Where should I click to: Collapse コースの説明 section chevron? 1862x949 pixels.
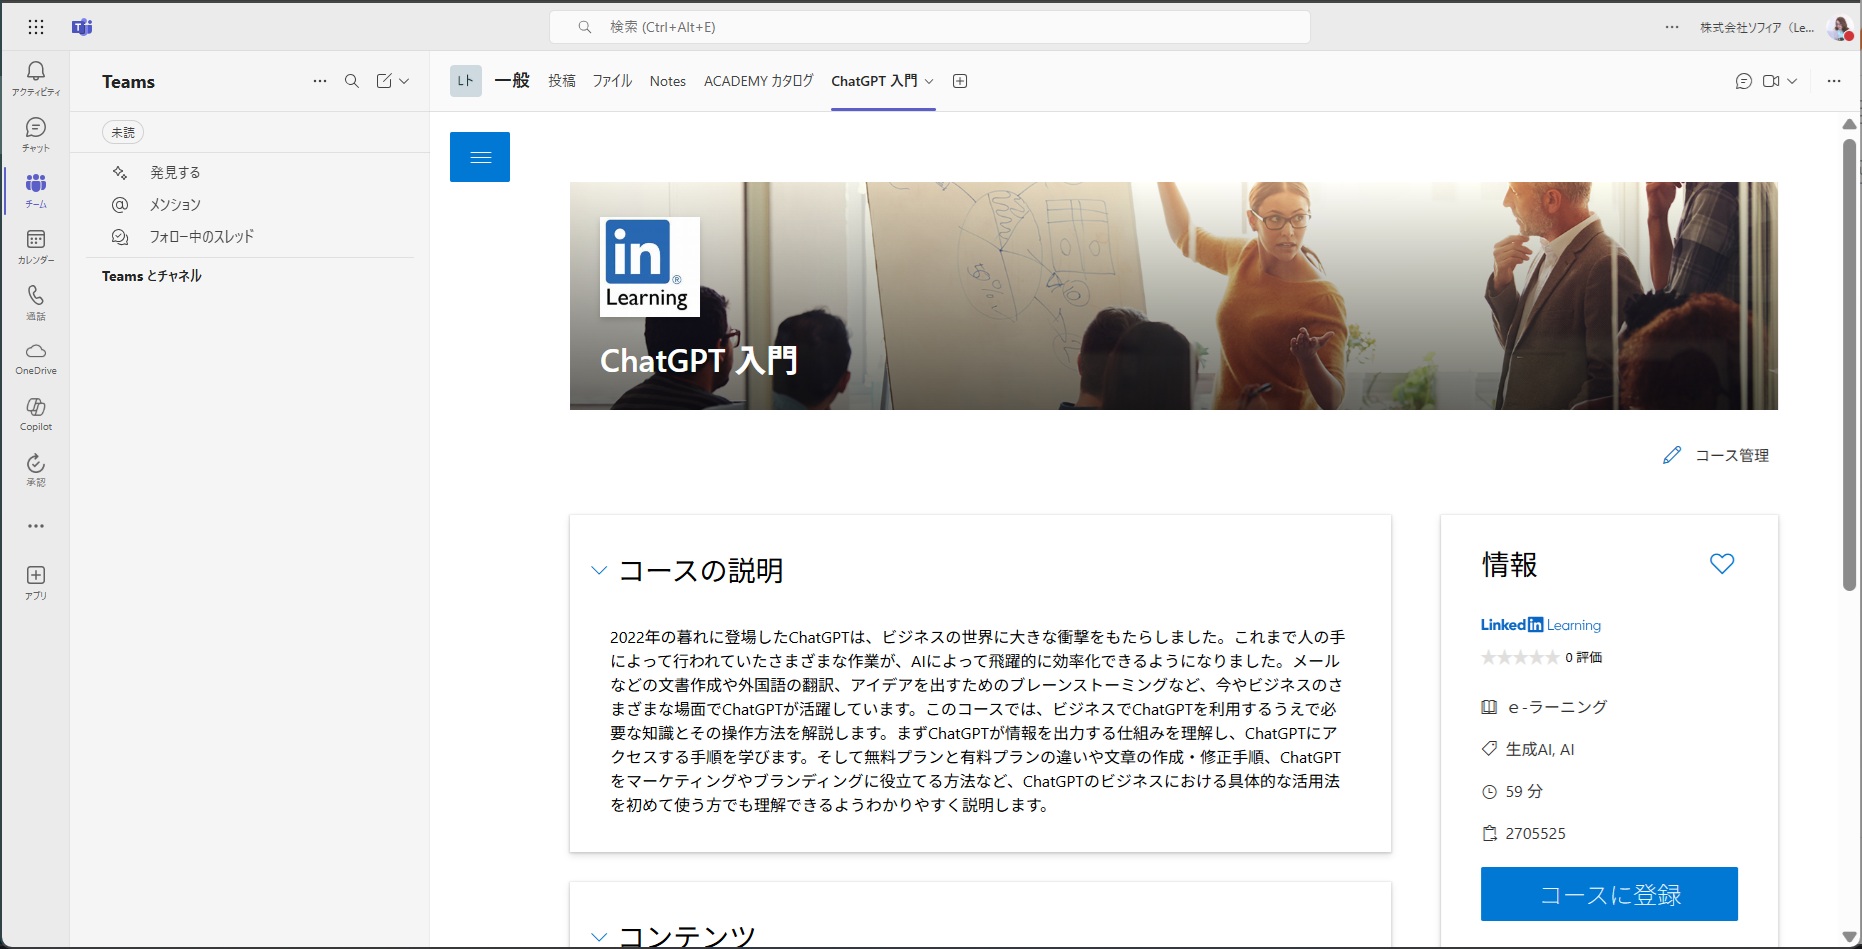coord(599,570)
